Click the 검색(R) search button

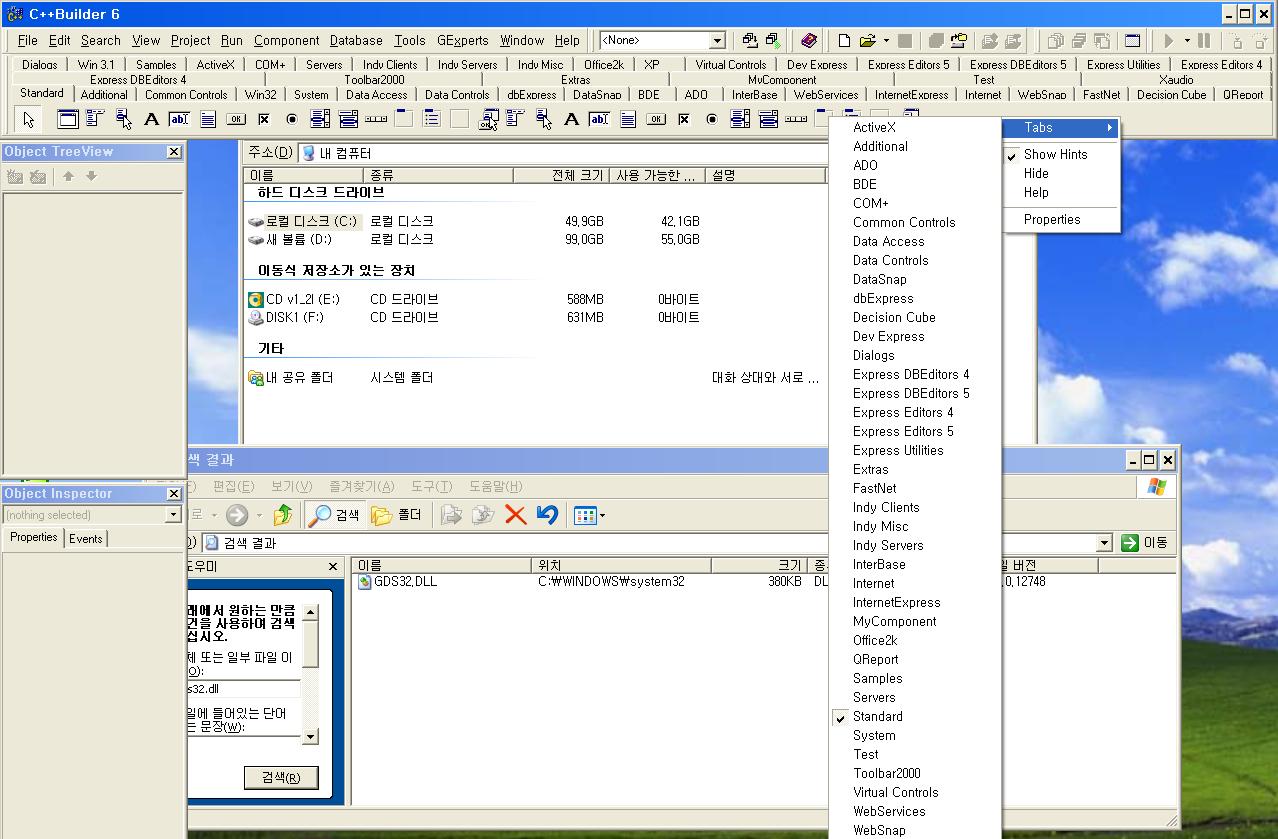(x=281, y=777)
